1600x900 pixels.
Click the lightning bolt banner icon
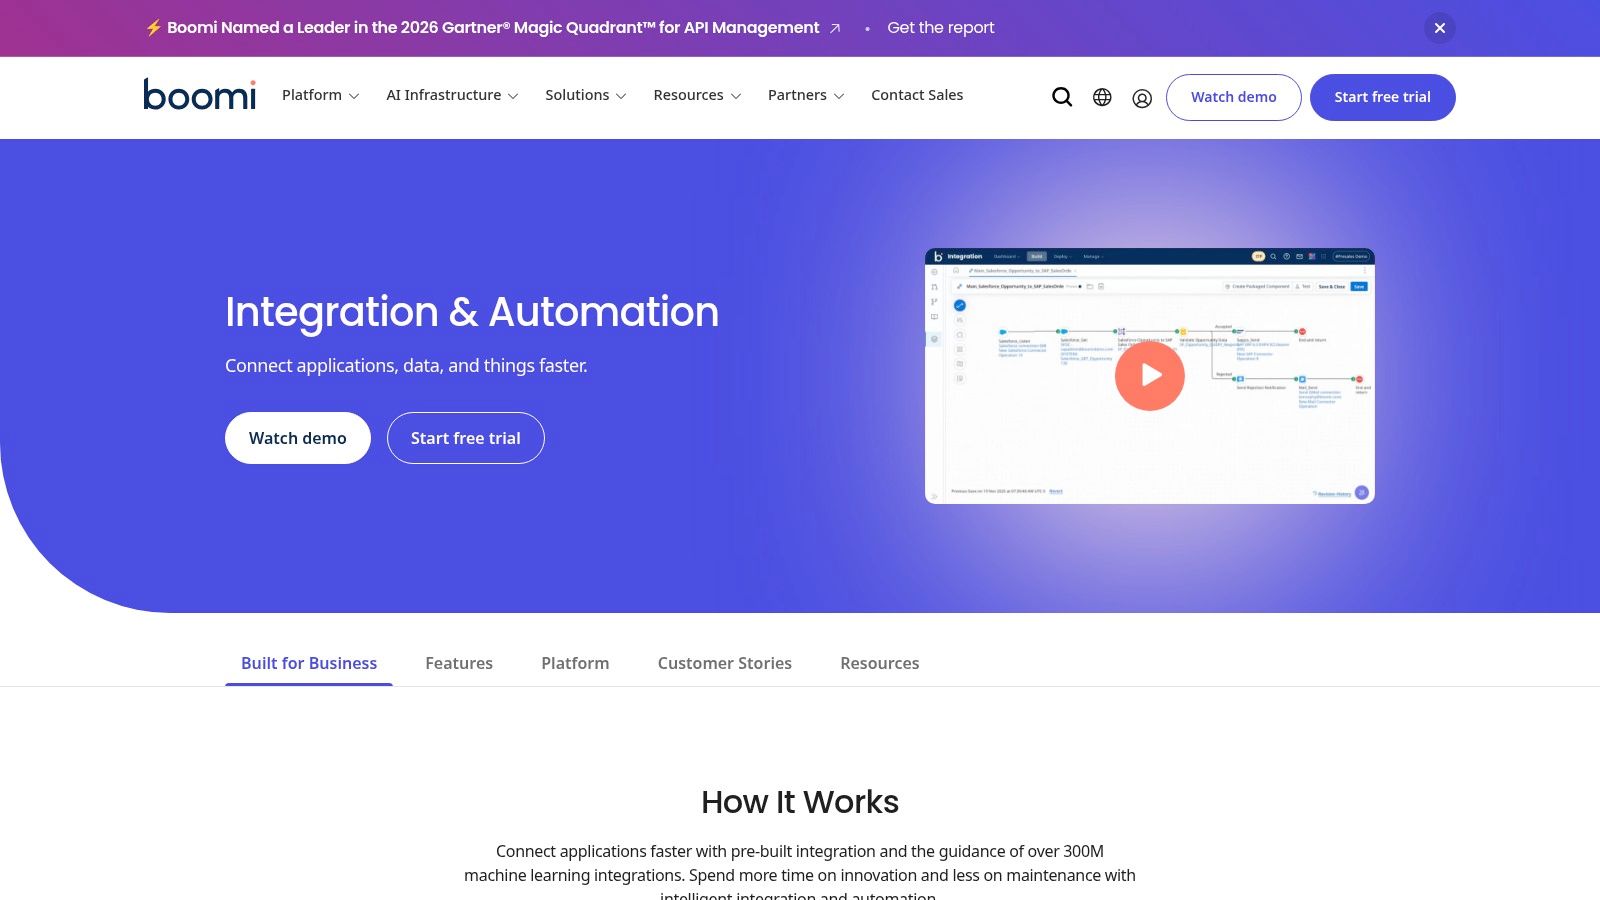pos(153,28)
